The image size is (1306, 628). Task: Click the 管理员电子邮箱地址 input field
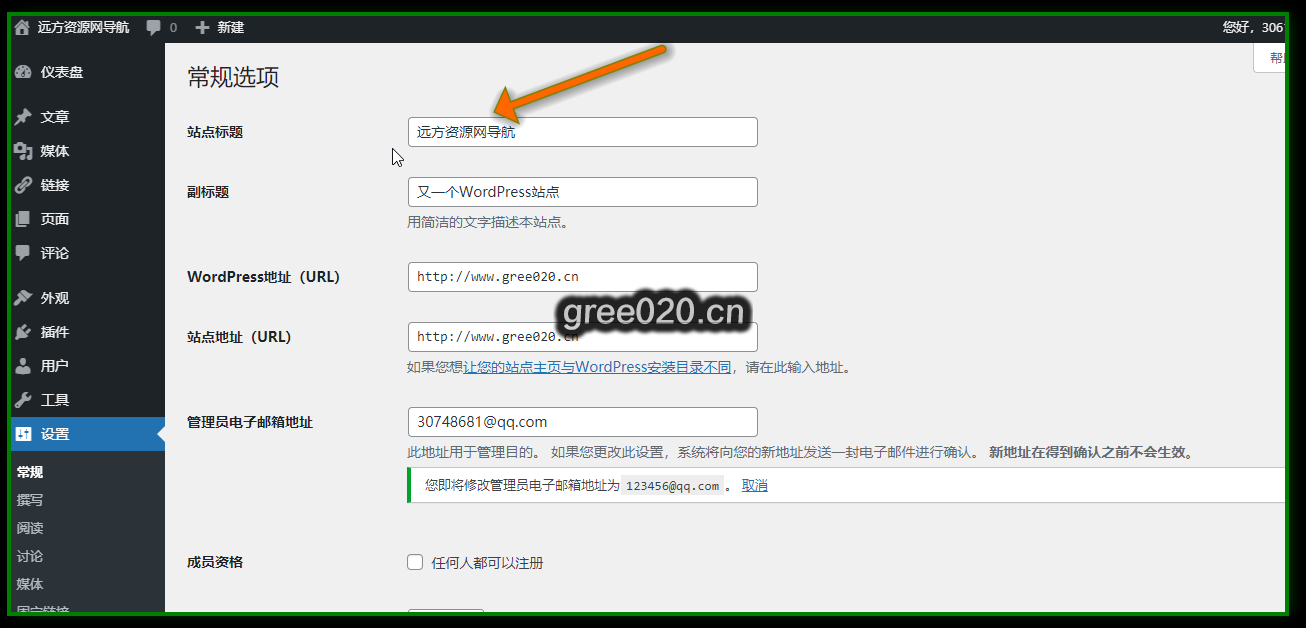582,422
